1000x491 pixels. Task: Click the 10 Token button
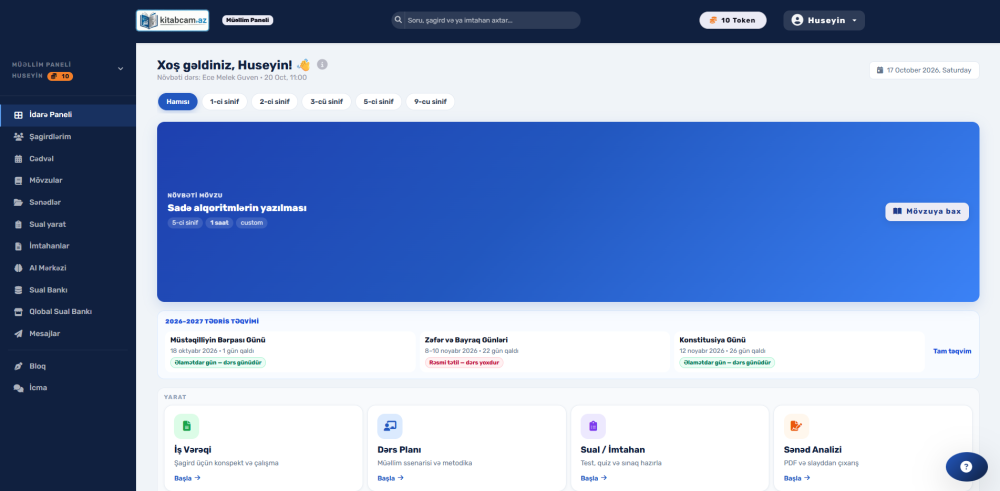pyautogui.click(x=733, y=20)
